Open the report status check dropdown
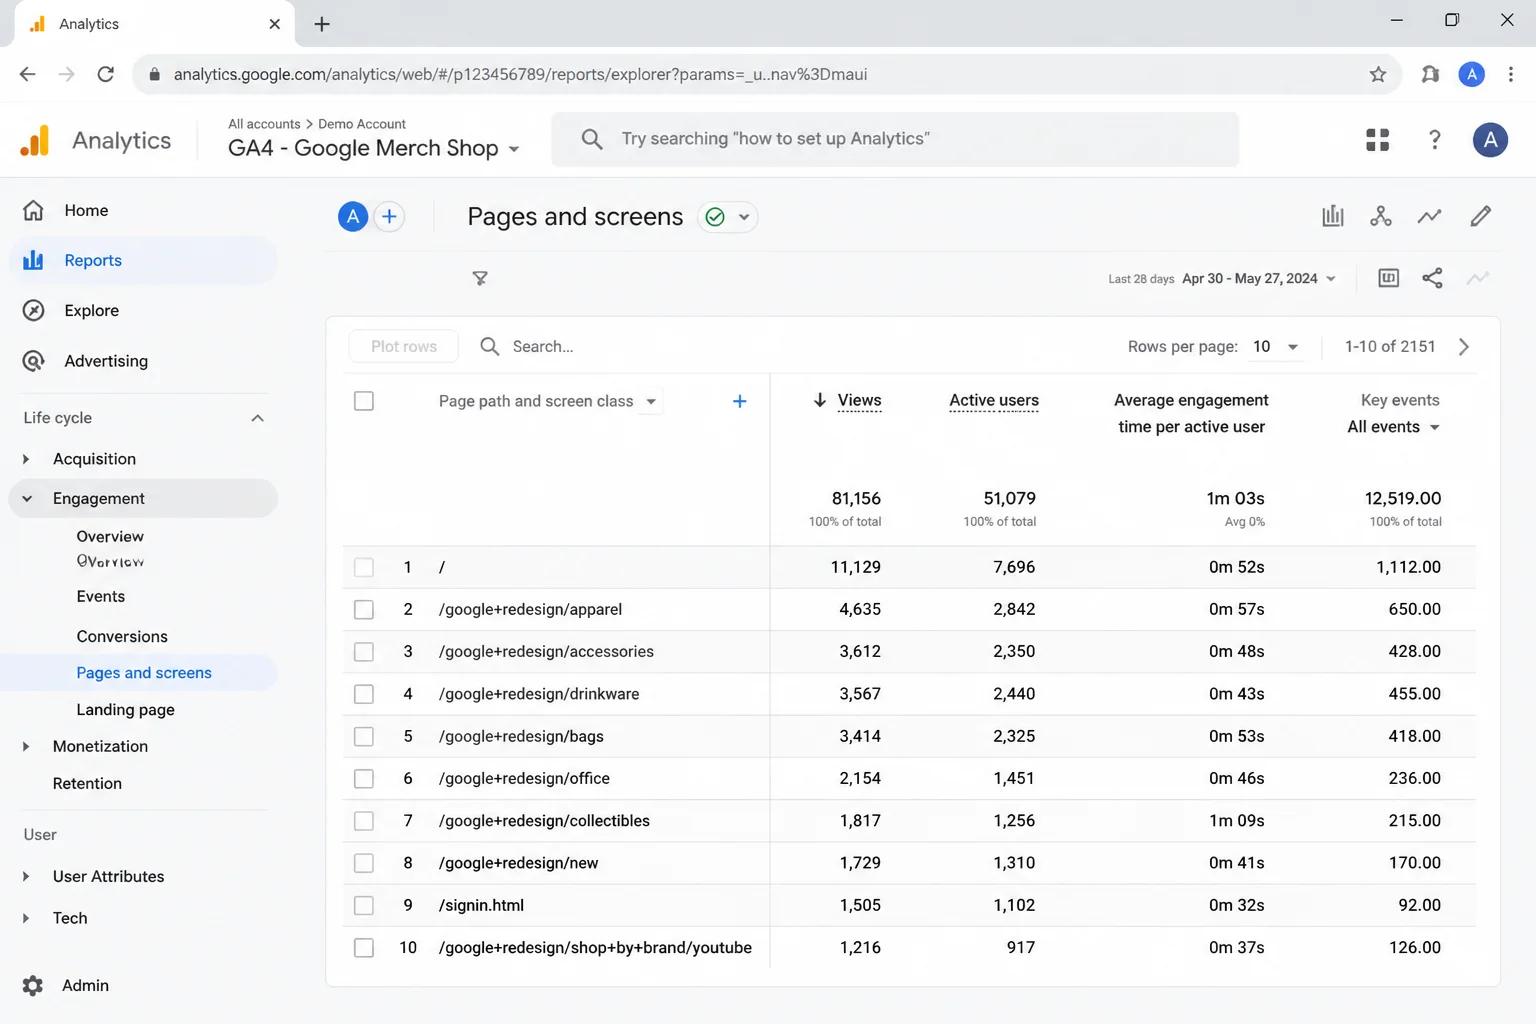The width and height of the screenshot is (1536, 1024). coord(728,217)
